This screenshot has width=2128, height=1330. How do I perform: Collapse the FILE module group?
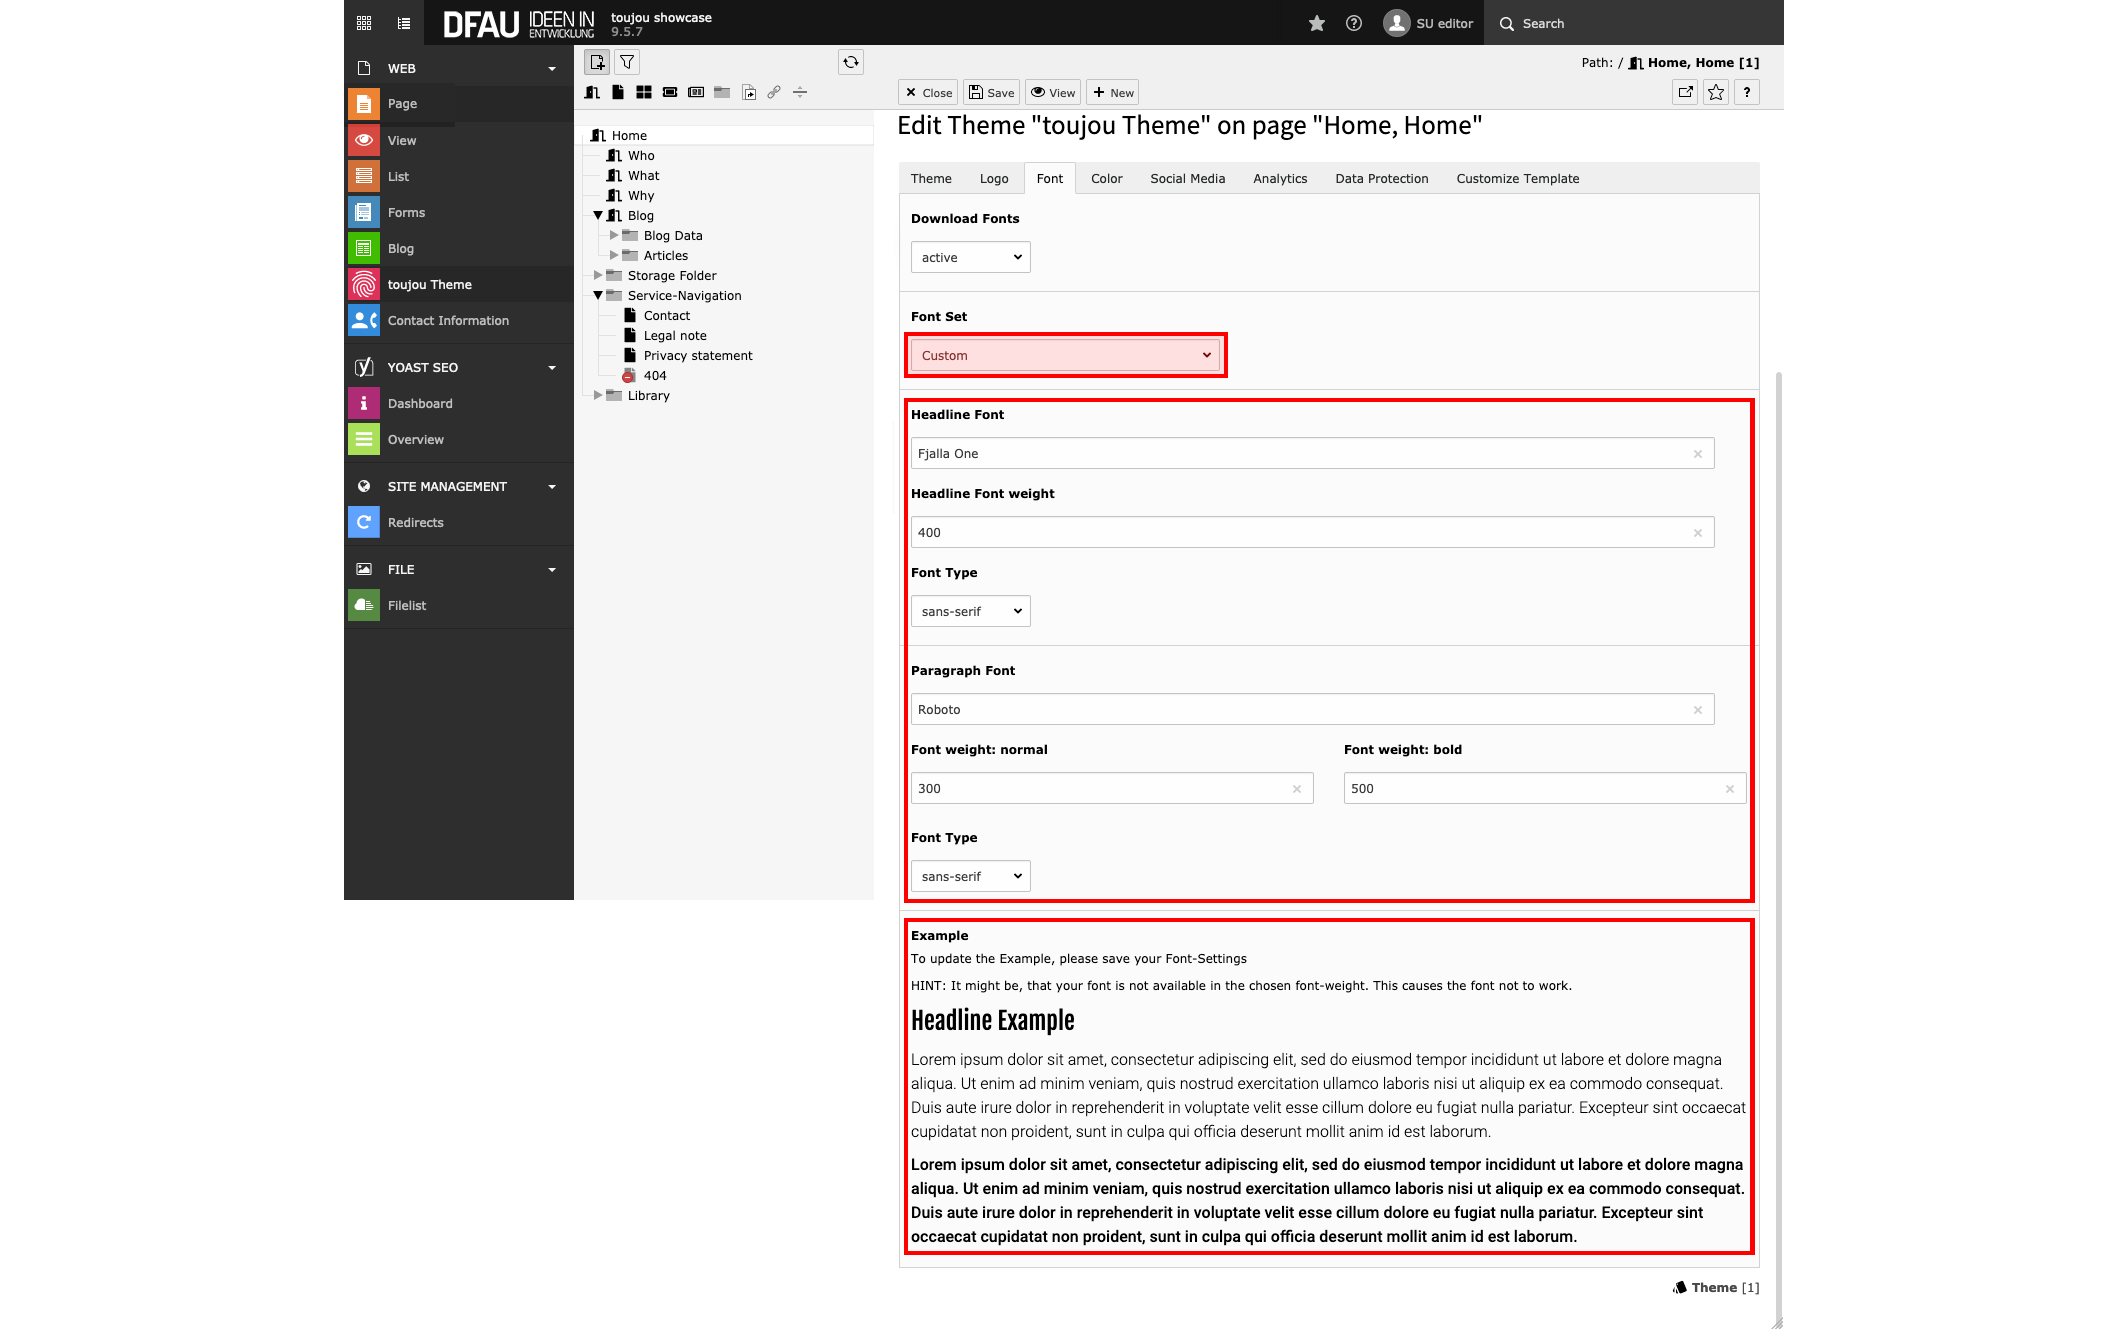(552, 569)
